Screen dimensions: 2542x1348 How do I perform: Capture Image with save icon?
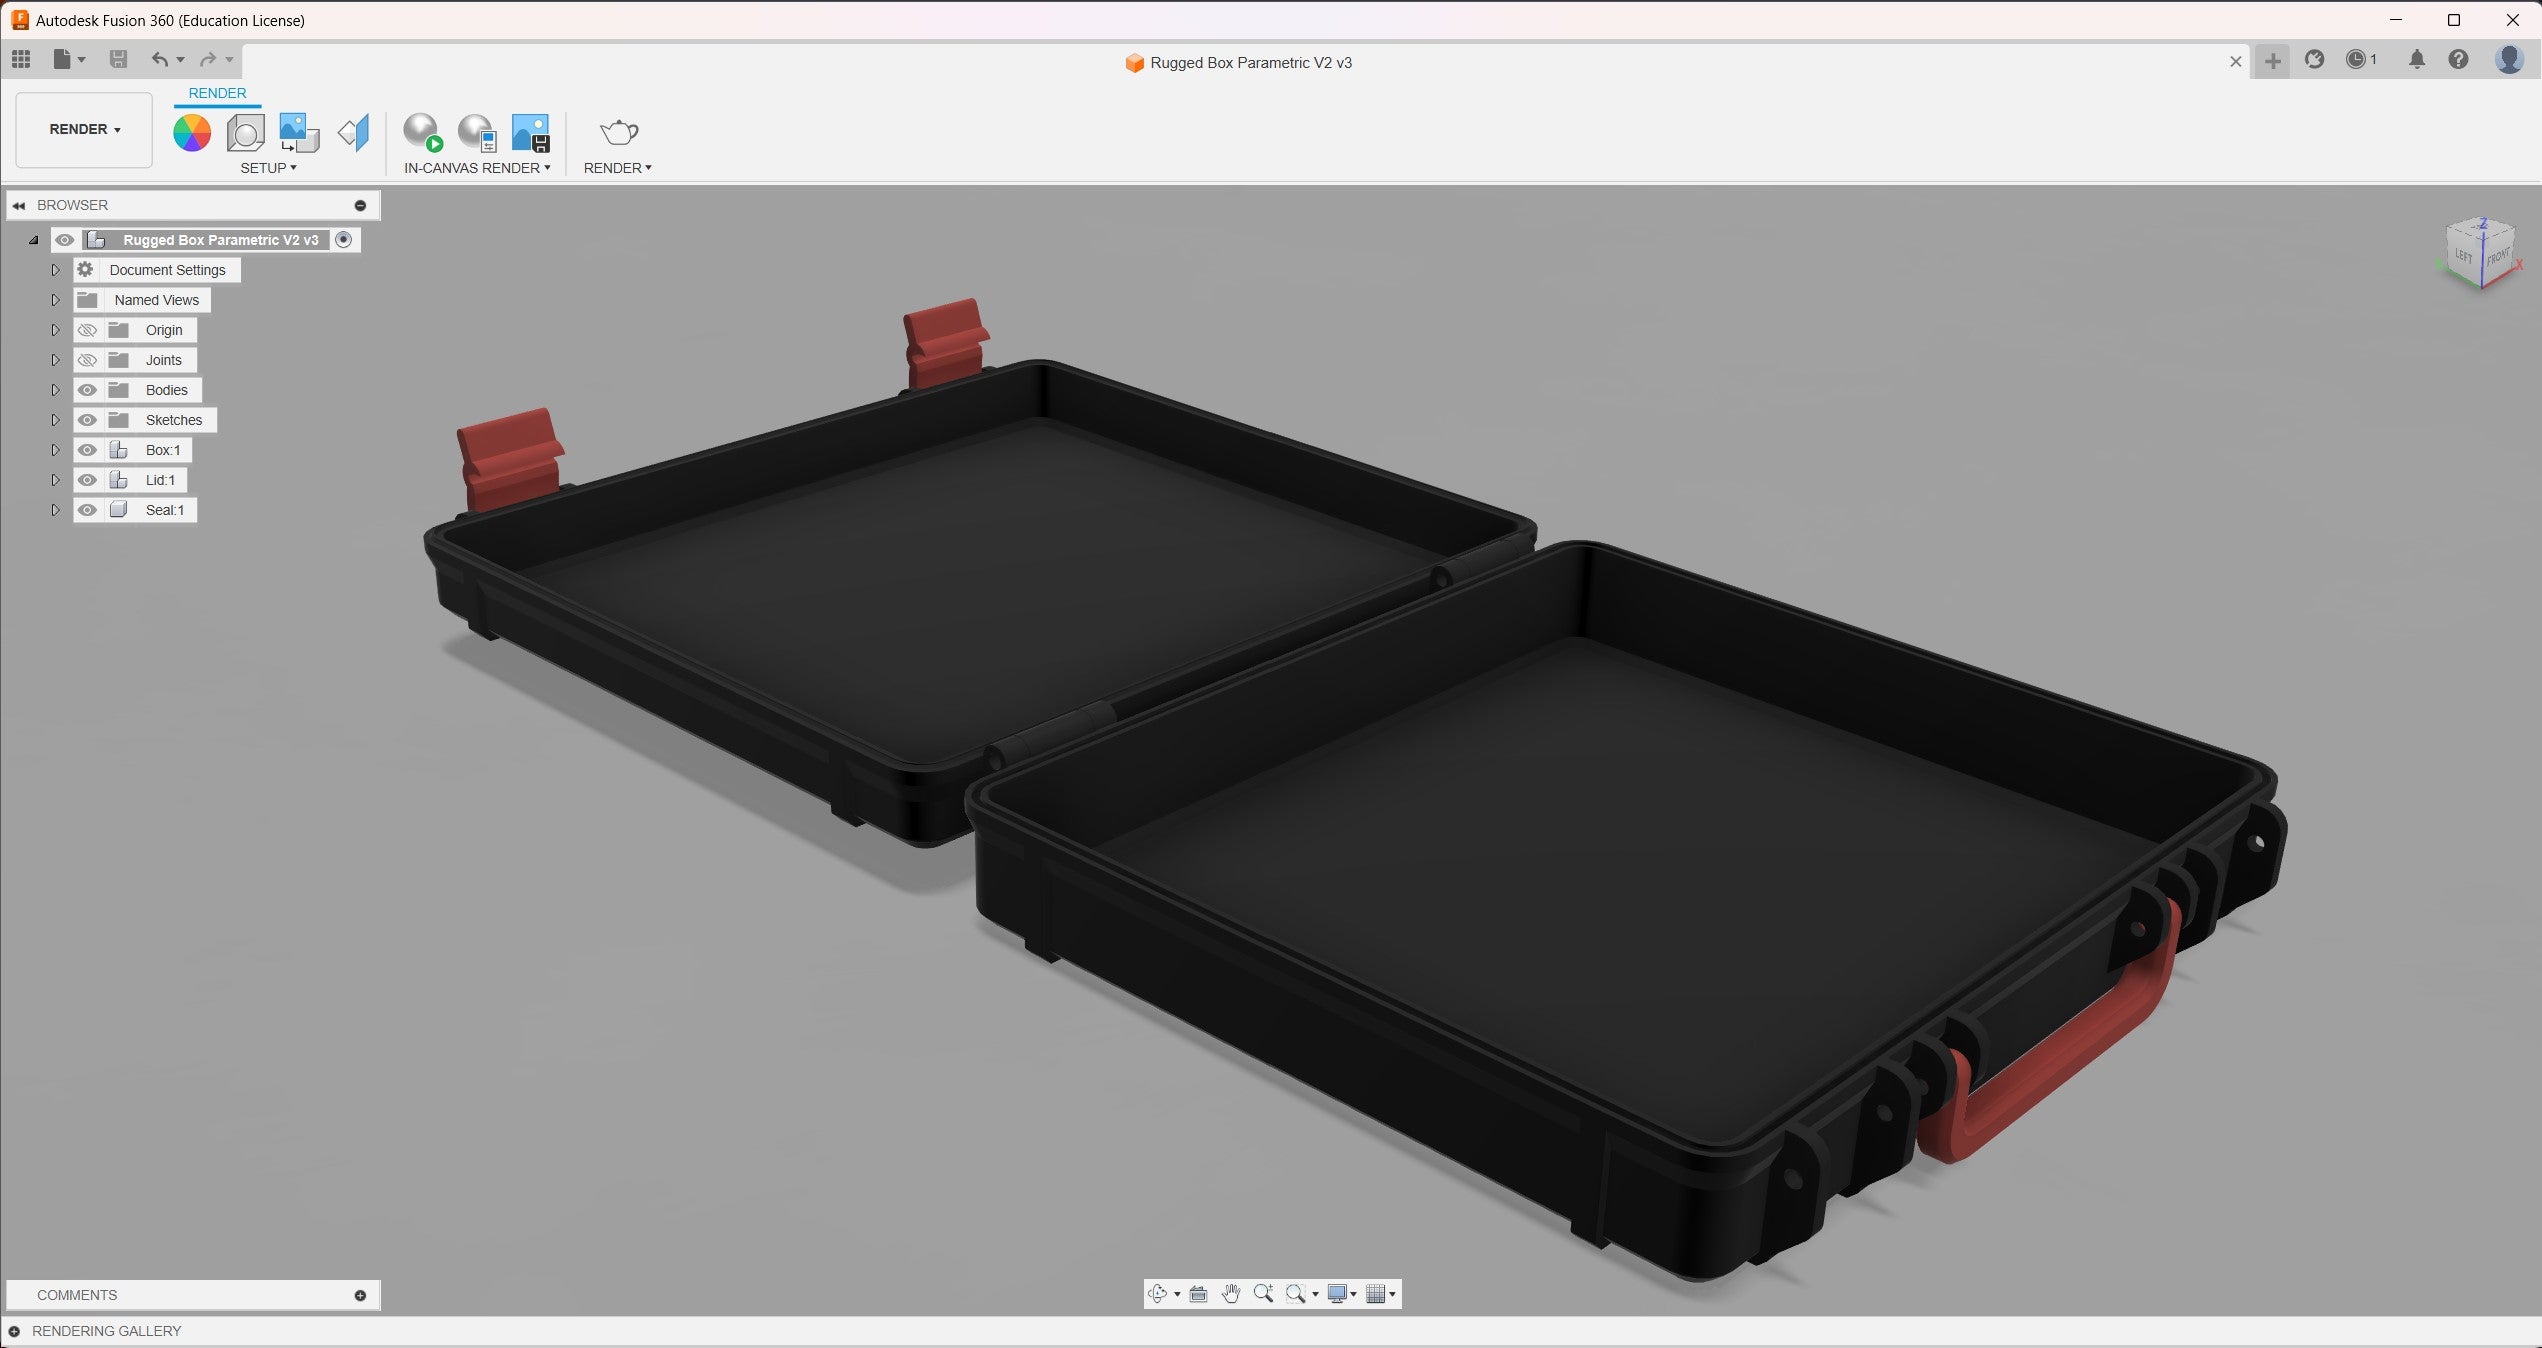pyautogui.click(x=531, y=132)
